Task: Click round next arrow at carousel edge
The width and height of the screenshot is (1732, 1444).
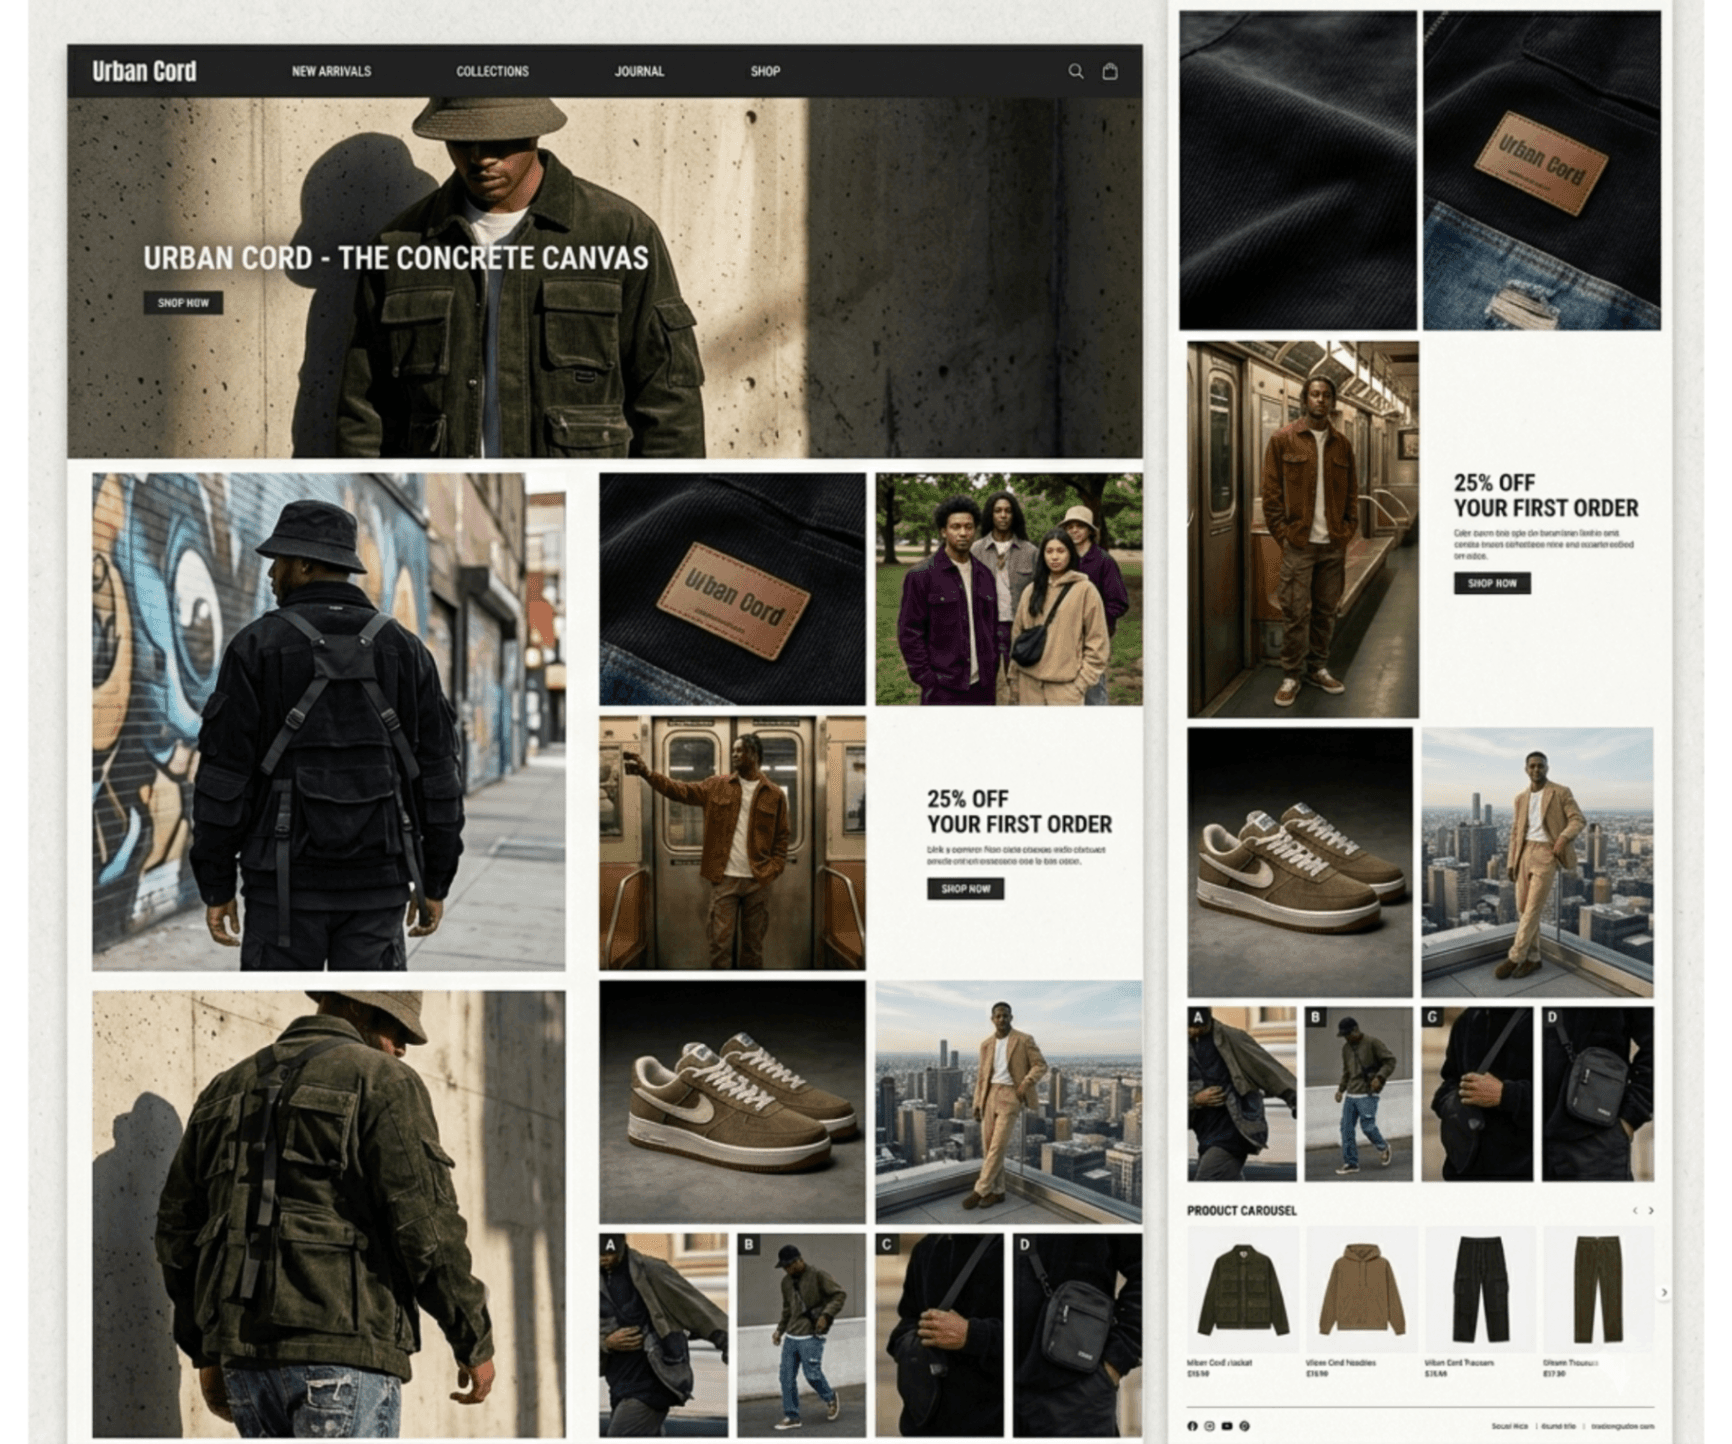Action: coord(1664,1292)
